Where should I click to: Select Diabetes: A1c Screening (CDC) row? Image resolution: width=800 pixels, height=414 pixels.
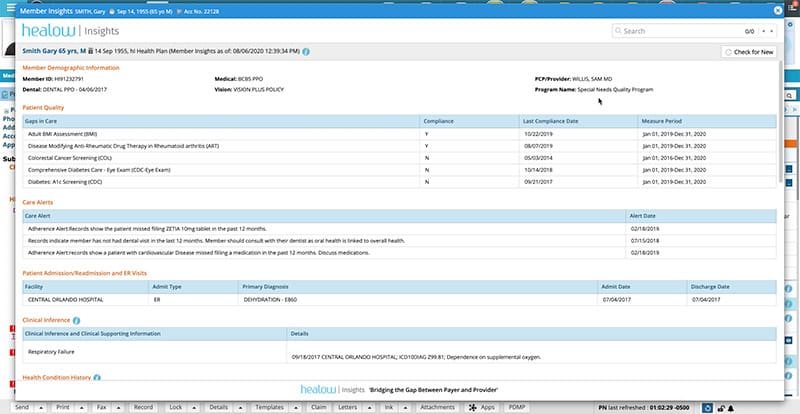click(x=399, y=182)
